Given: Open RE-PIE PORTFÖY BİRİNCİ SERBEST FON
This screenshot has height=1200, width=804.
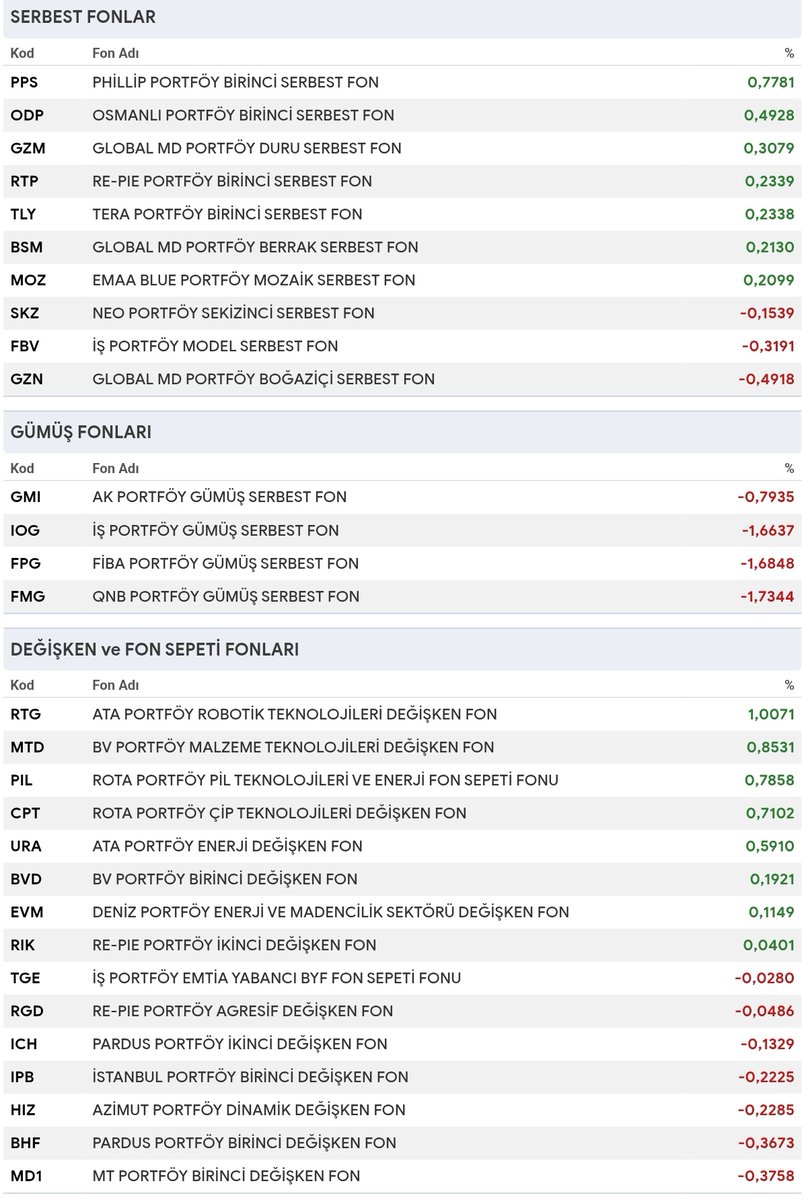Looking at the screenshot, I should click(232, 181).
